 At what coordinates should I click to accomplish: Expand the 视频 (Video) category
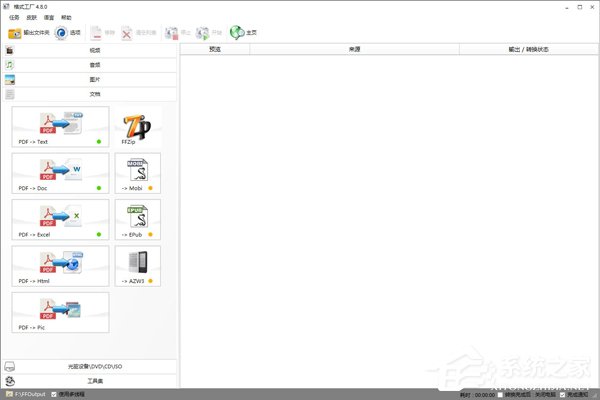coord(90,50)
